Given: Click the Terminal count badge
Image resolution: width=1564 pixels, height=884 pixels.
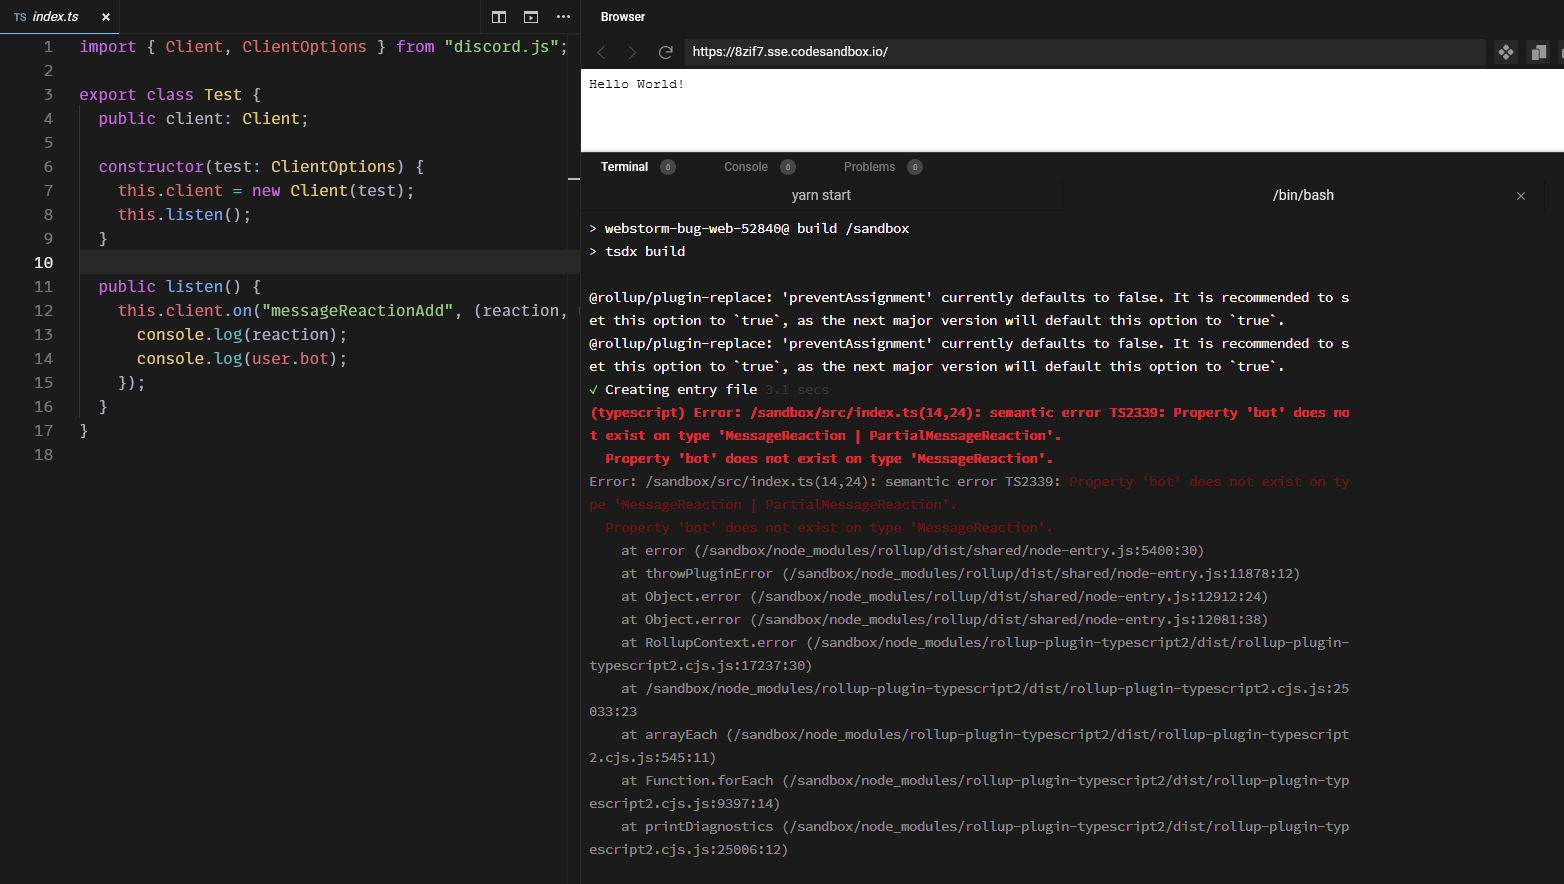Looking at the screenshot, I should click(668, 167).
